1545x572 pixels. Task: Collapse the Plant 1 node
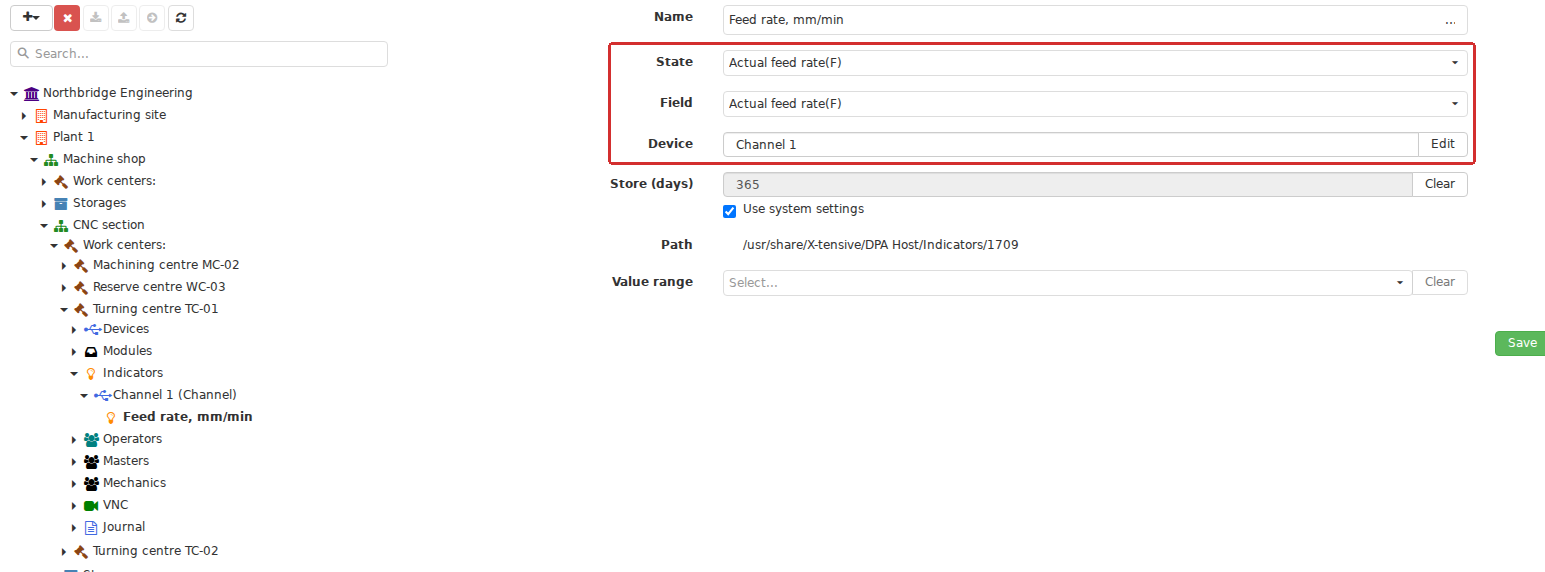click(24, 137)
